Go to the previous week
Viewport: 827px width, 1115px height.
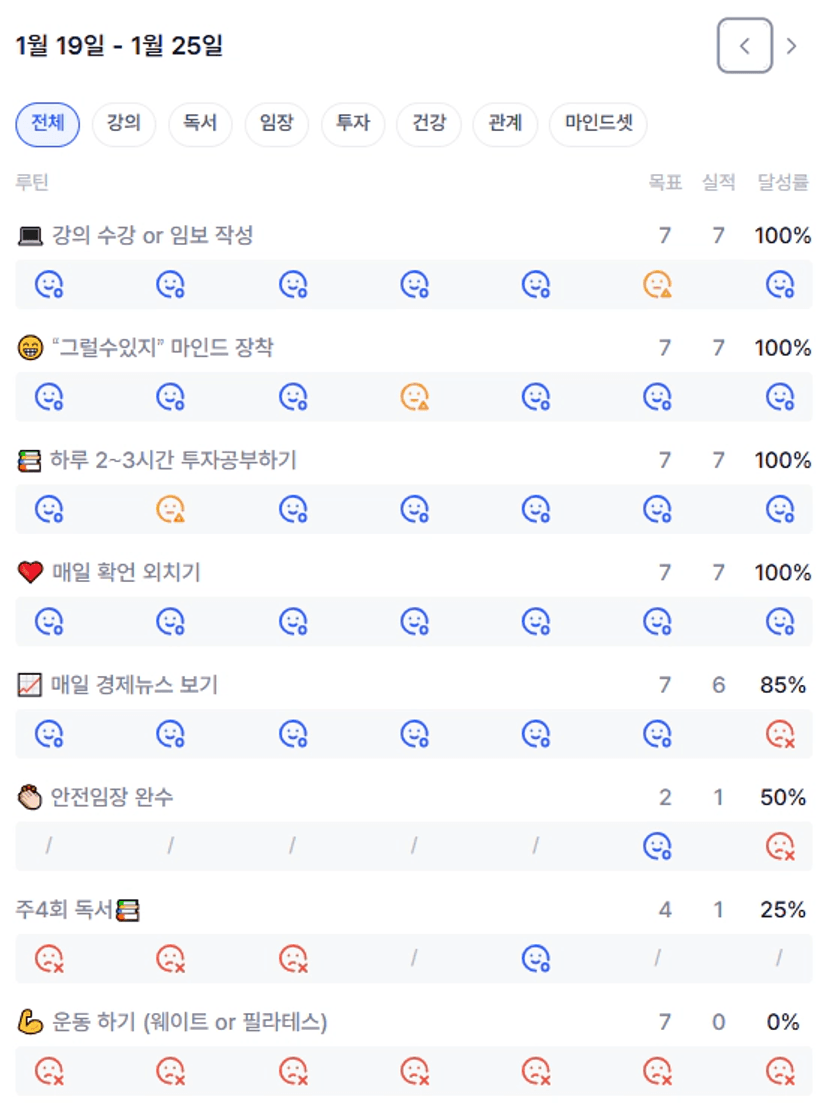tap(744, 46)
